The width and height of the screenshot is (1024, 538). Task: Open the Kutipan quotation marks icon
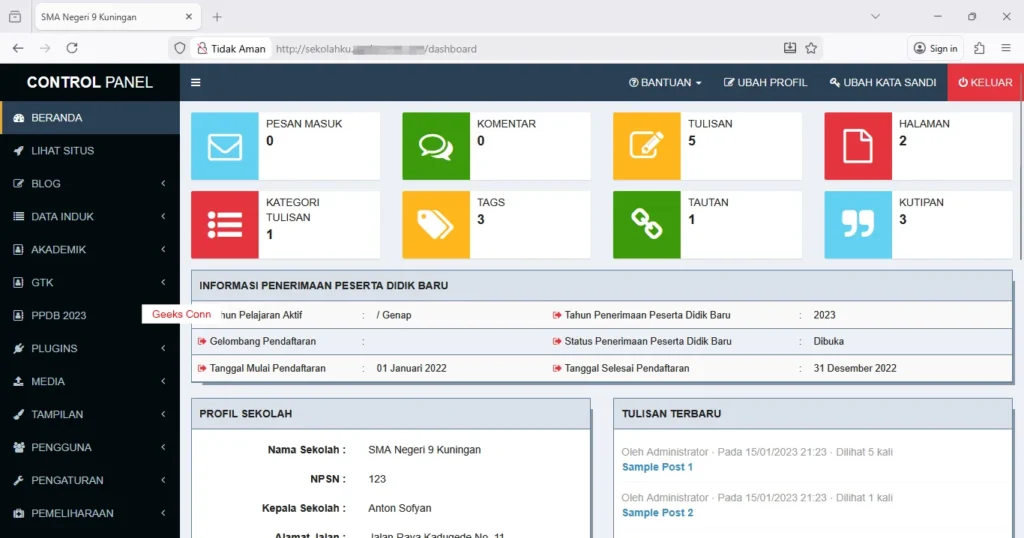pyautogui.click(x=857, y=225)
